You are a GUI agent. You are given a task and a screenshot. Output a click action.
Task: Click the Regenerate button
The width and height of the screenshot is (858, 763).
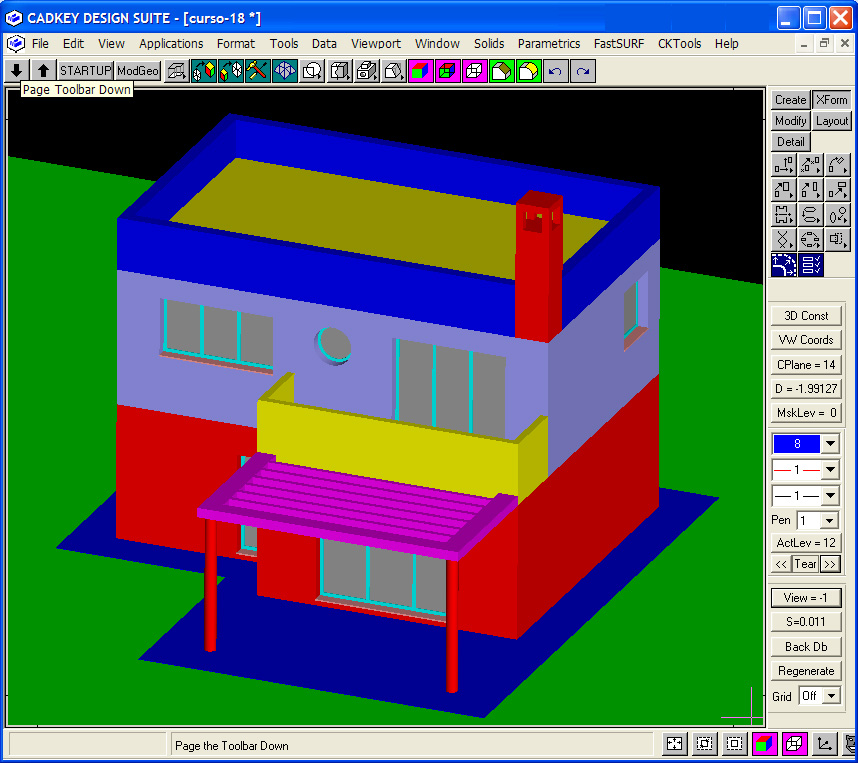[805, 671]
